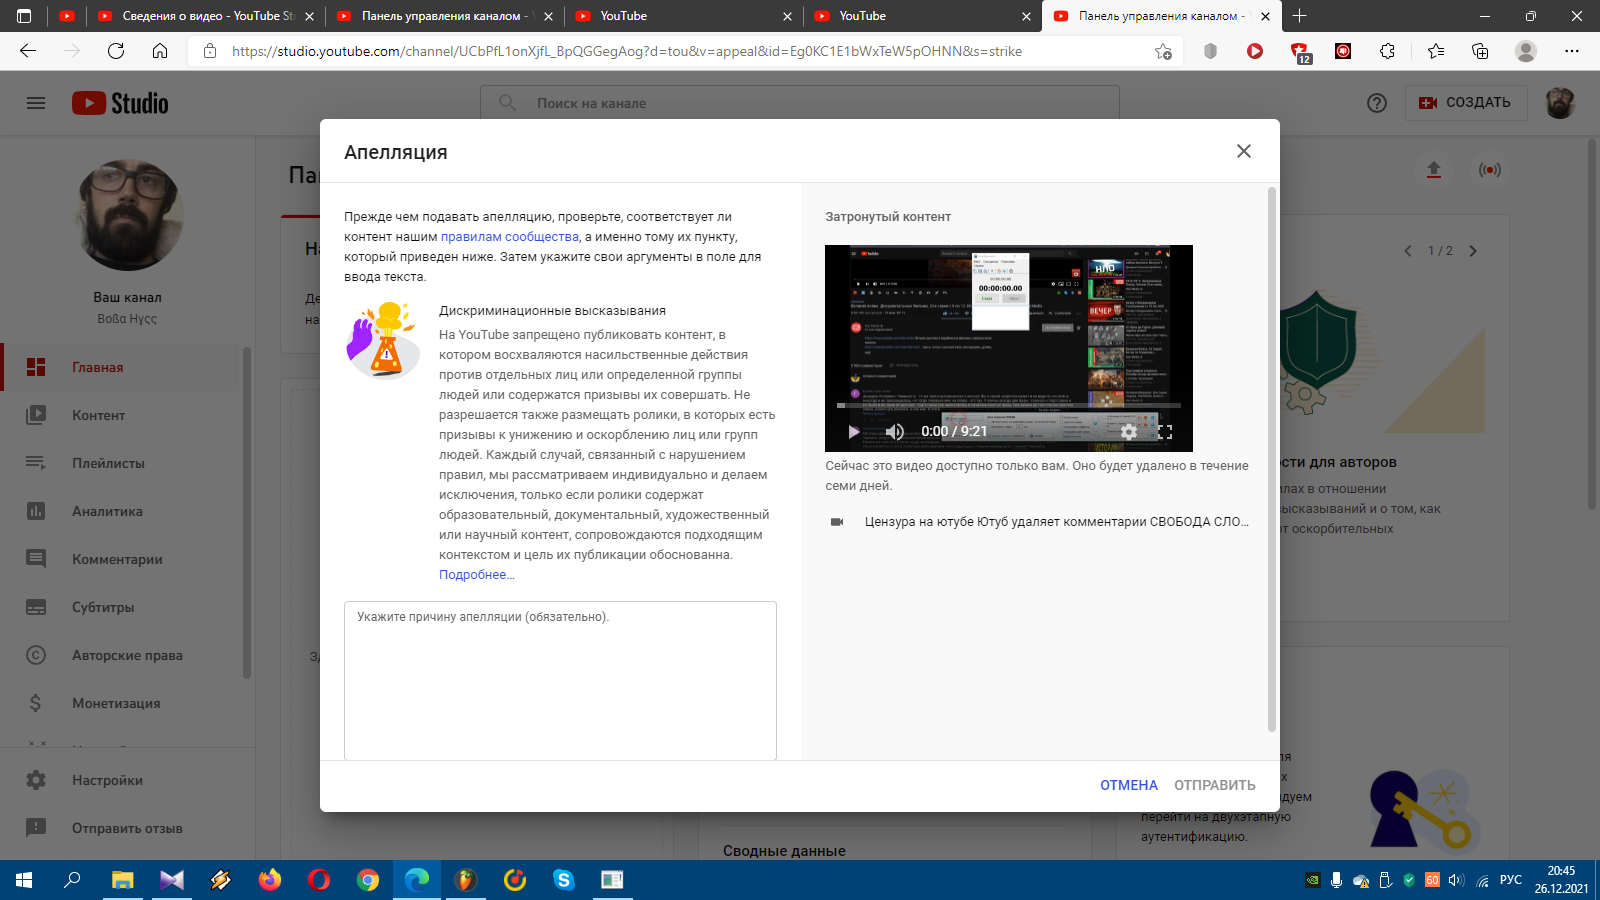Screen dimensions: 1600x900
Task: Mute the video preview volume
Action: point(895,431)
